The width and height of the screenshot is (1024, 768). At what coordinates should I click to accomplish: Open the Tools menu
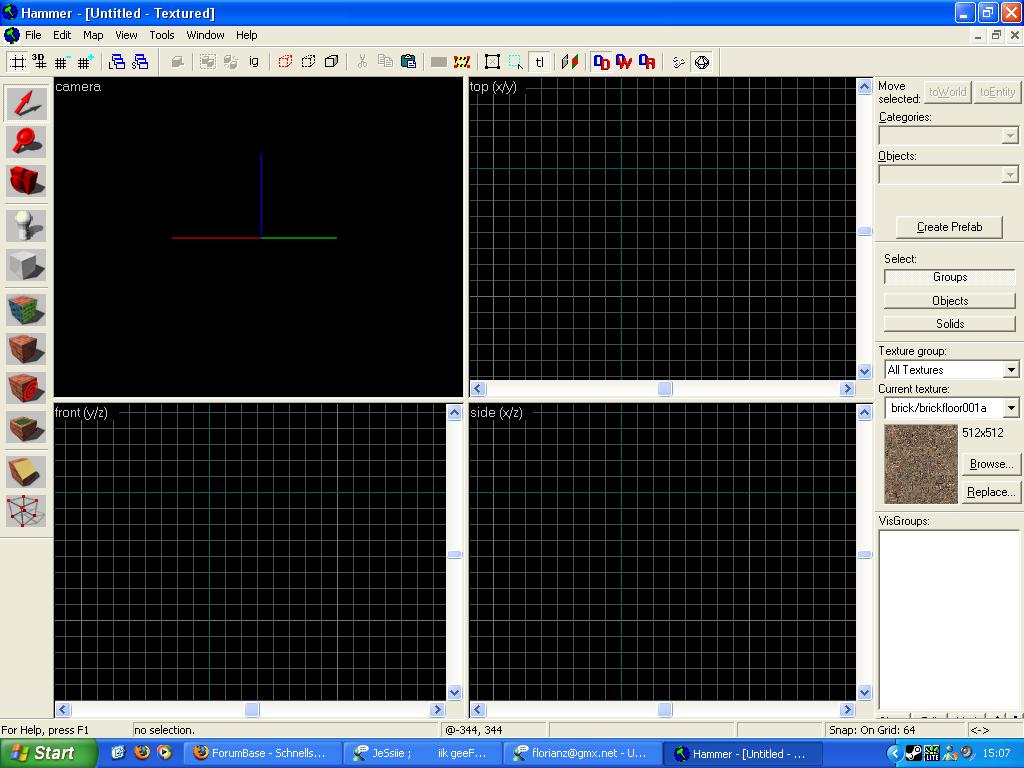click(161, 35)
